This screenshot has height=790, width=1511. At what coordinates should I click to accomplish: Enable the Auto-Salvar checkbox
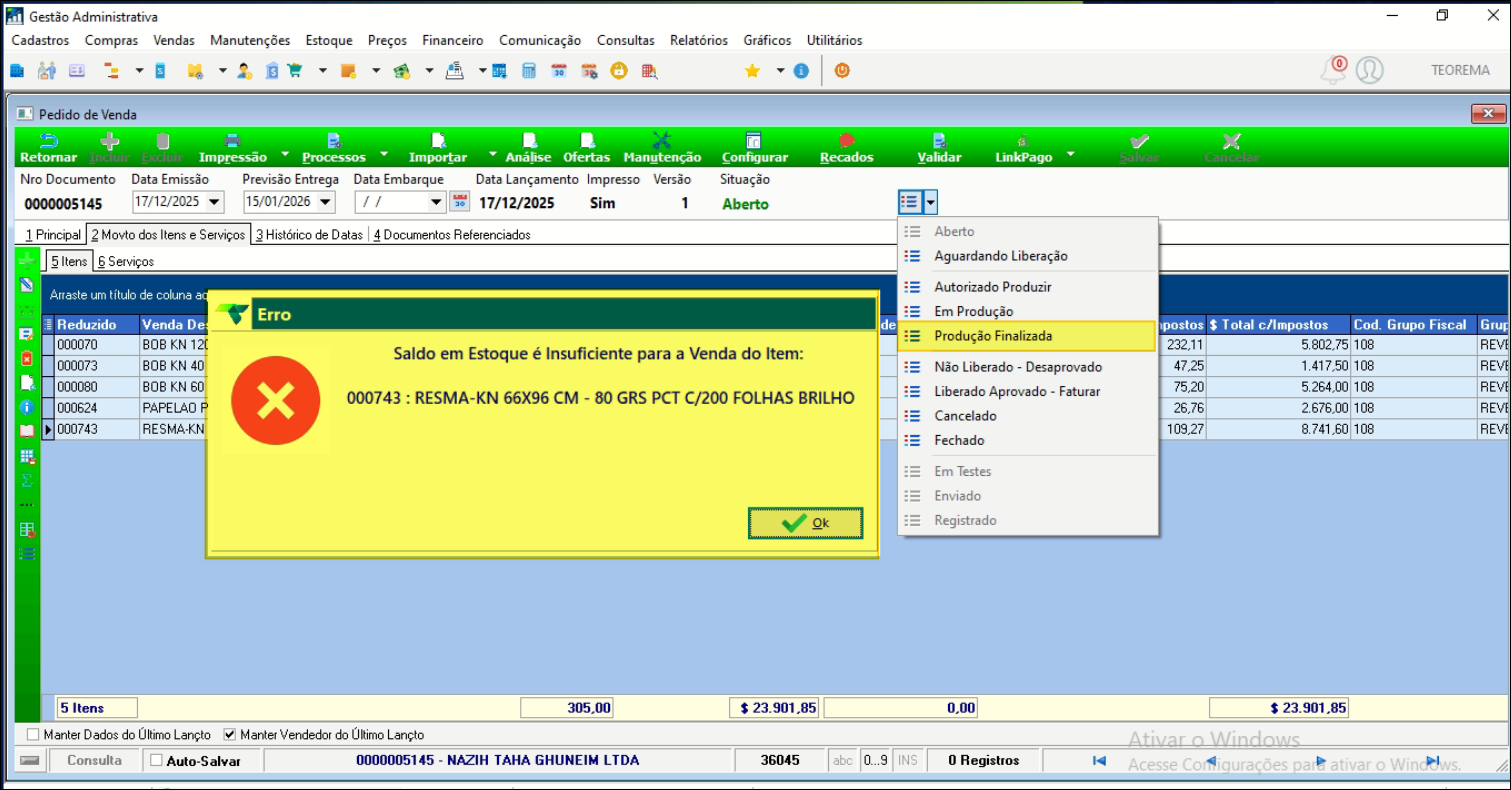(x=156, y=760)
